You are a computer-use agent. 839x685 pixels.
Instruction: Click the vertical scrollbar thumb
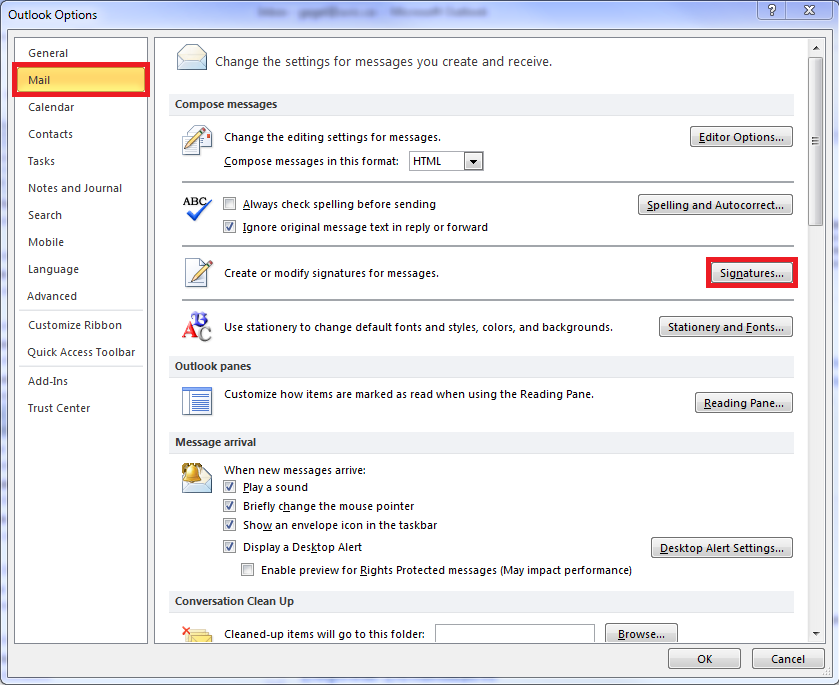pos(815,141)
